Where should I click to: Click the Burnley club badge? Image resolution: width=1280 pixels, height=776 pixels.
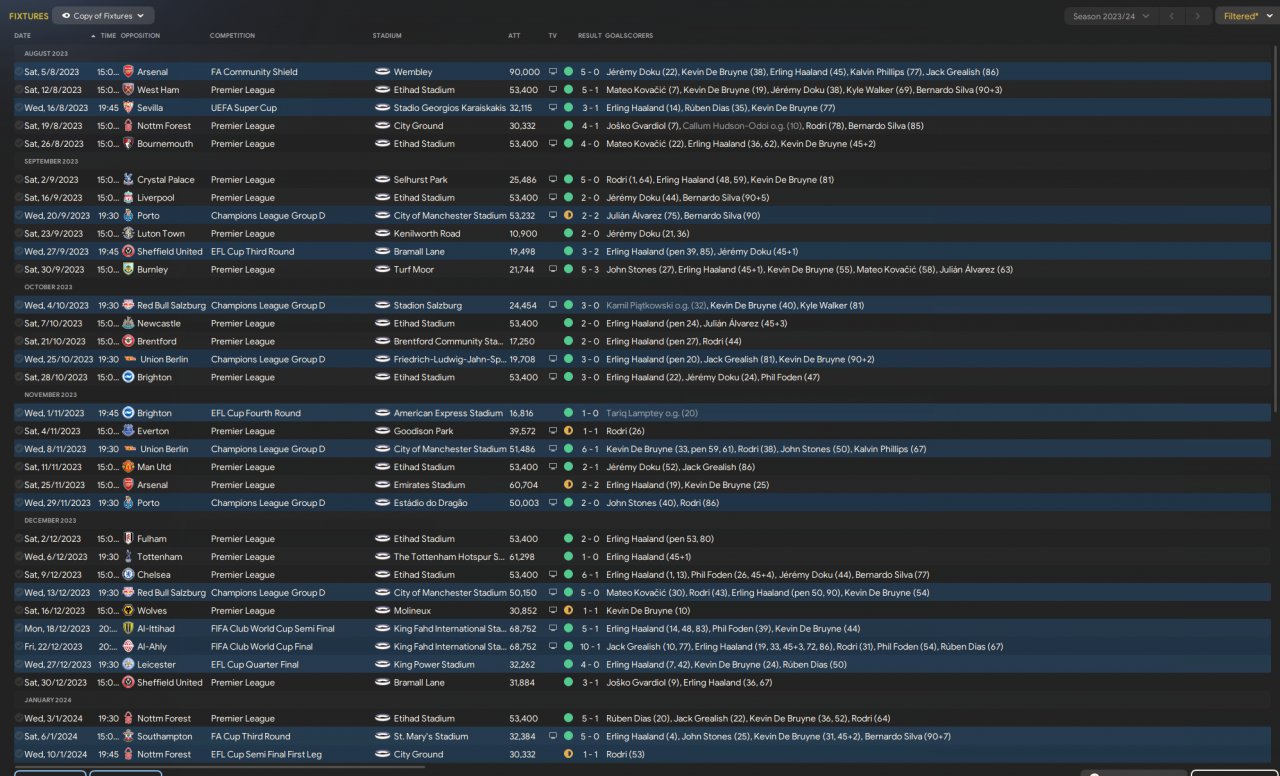click(128, 270)
